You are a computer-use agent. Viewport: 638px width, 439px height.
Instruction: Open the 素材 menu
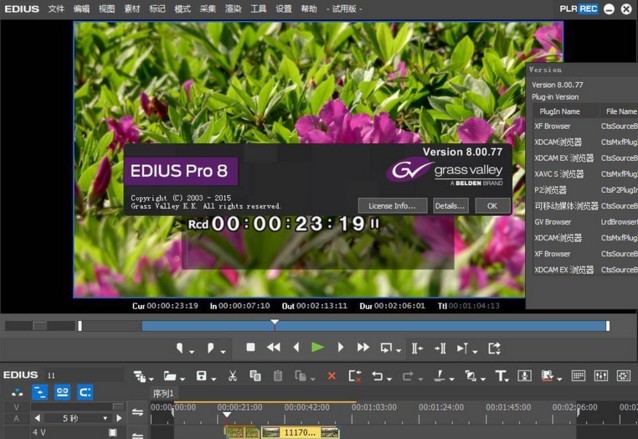tap(132, 9)
